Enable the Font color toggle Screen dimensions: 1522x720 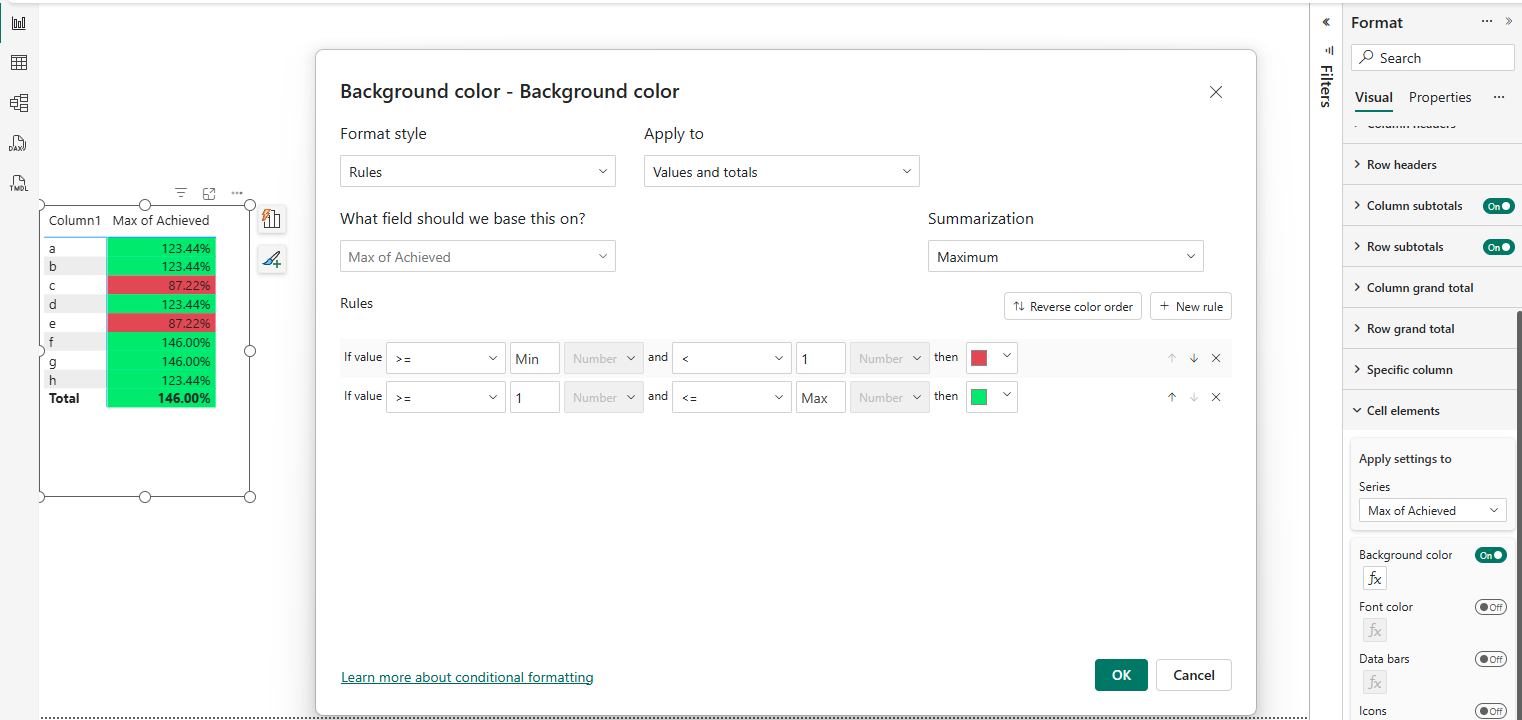(1491, 607)
